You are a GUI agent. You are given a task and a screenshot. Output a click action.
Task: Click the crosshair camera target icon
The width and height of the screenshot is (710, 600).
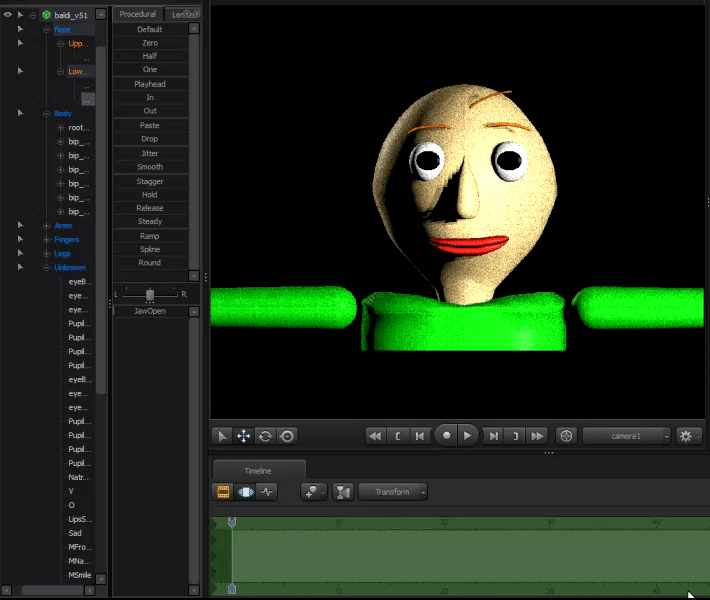tap(566, 436)
